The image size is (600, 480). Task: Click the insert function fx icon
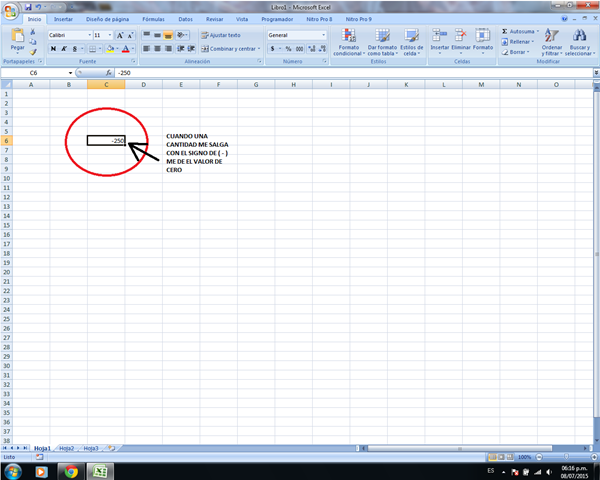(109, 73)
